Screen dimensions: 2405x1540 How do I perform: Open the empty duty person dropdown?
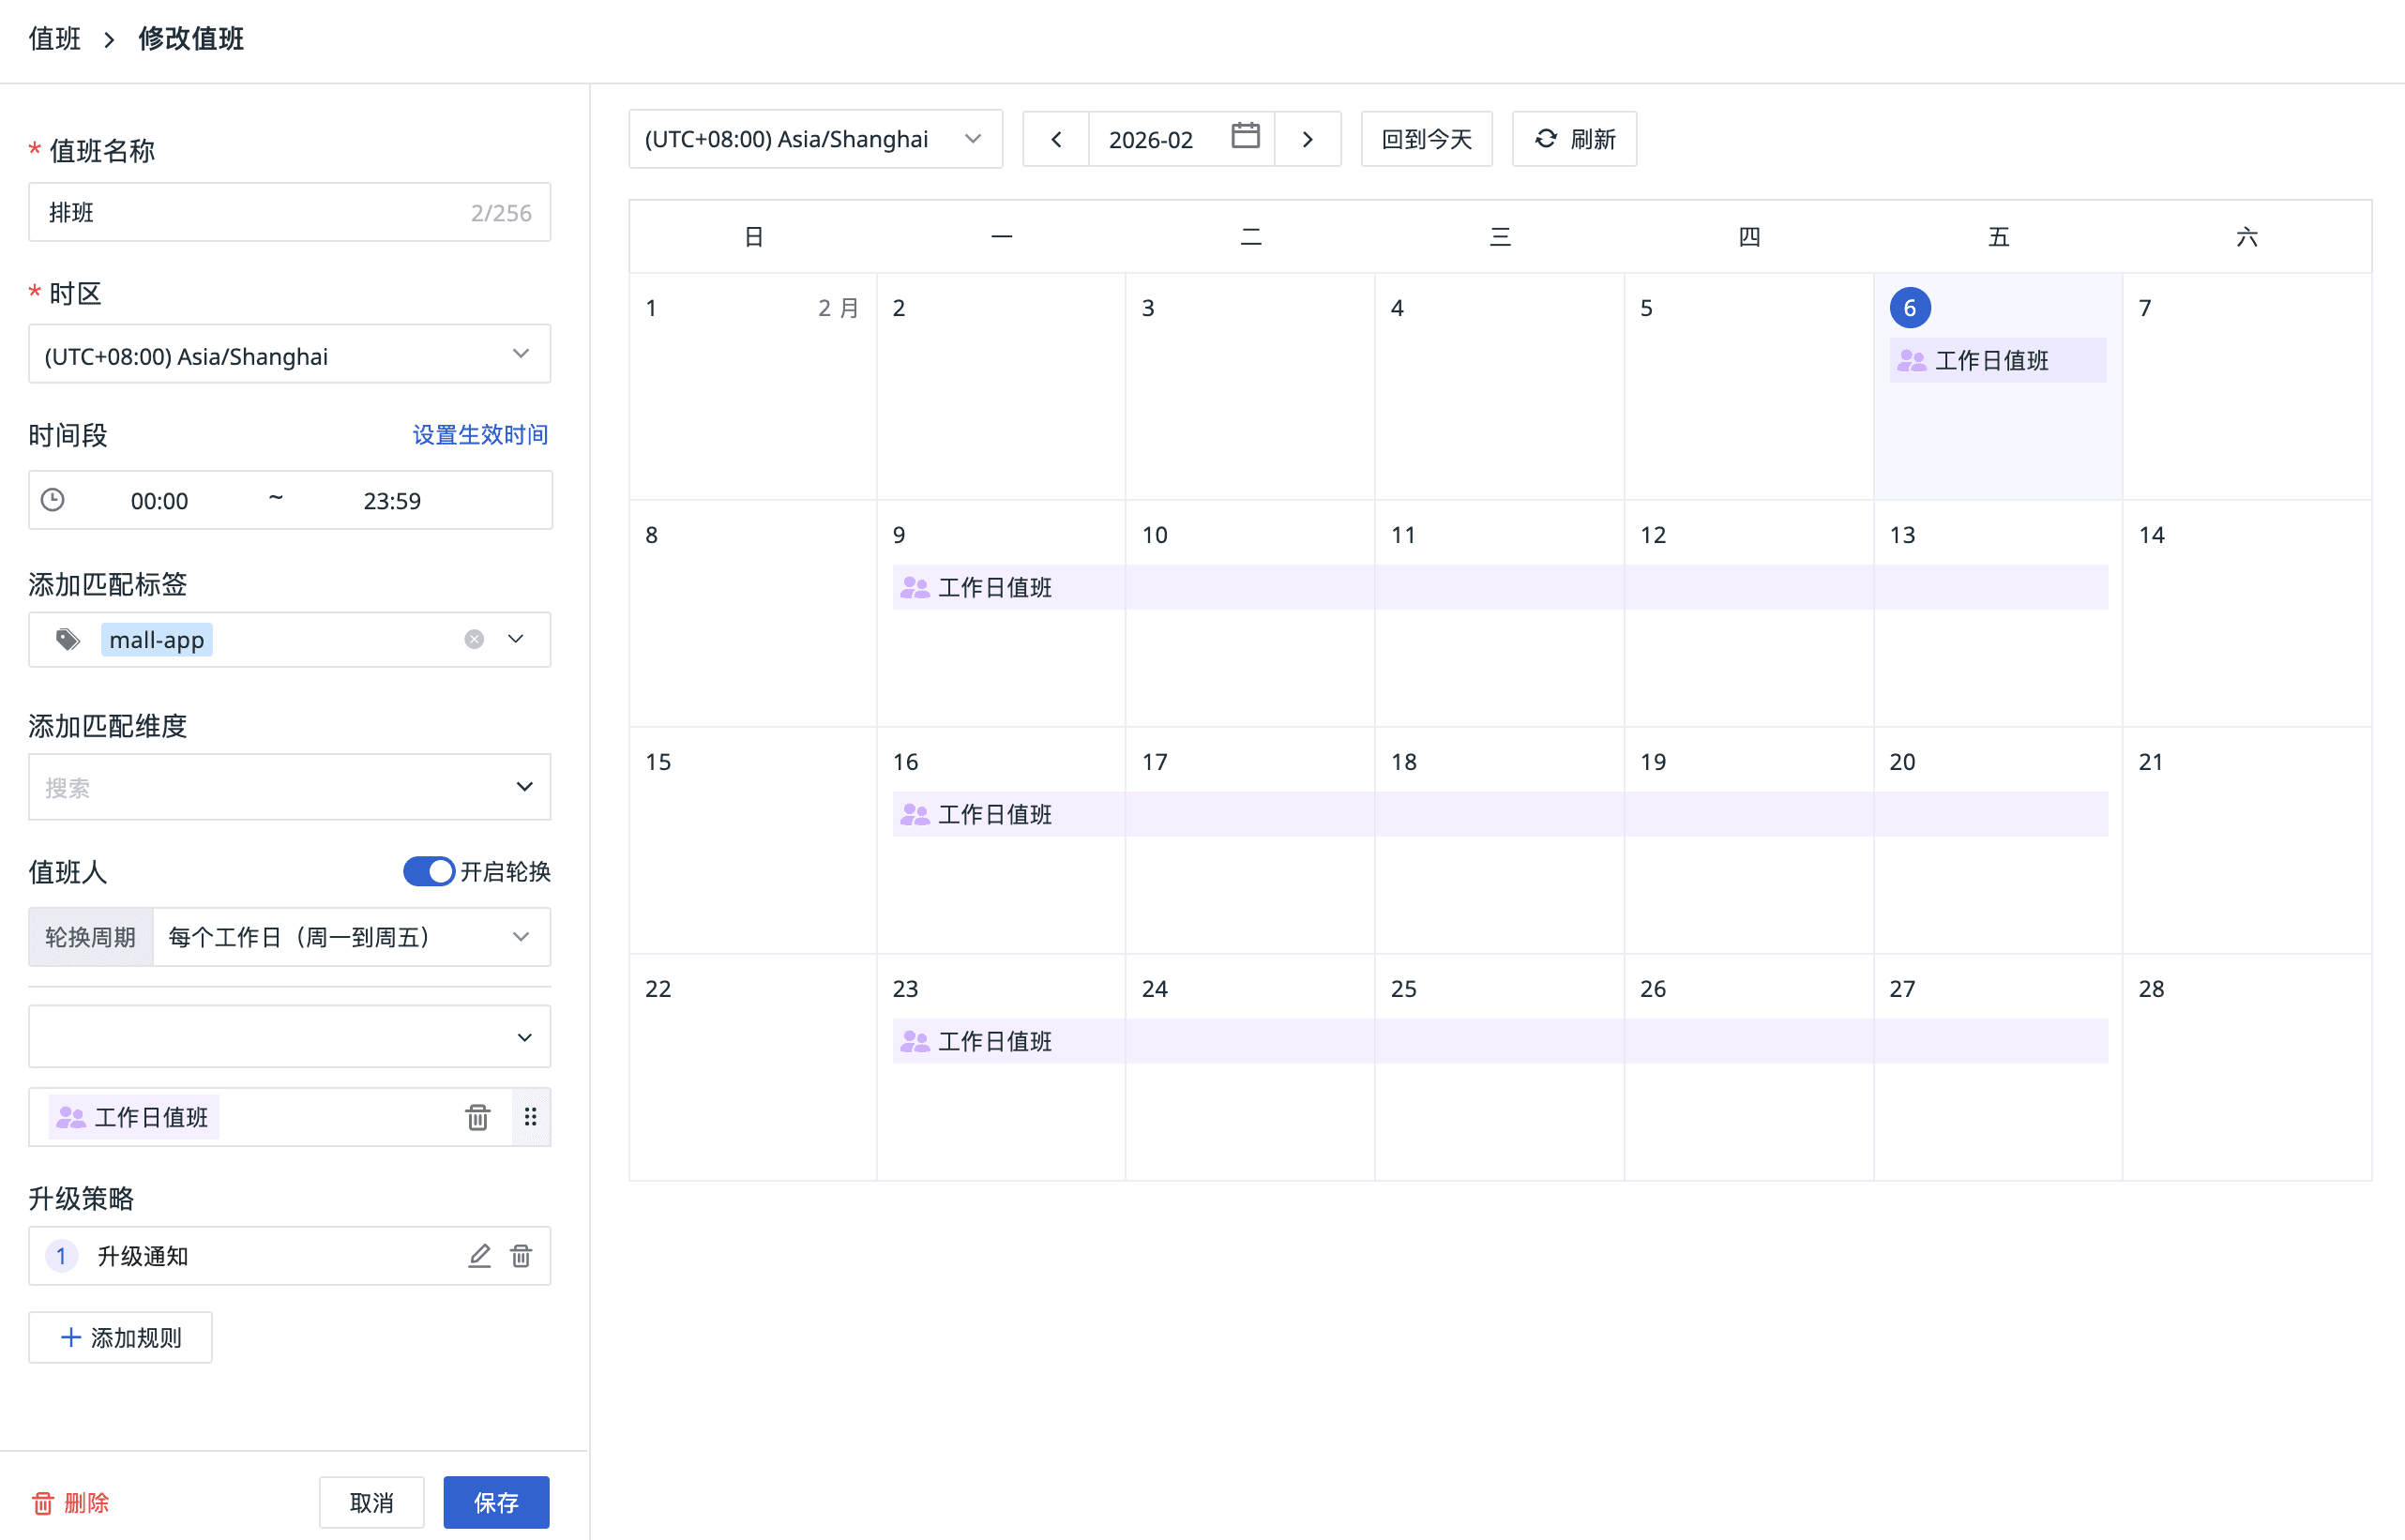[x=289, y=1037]
